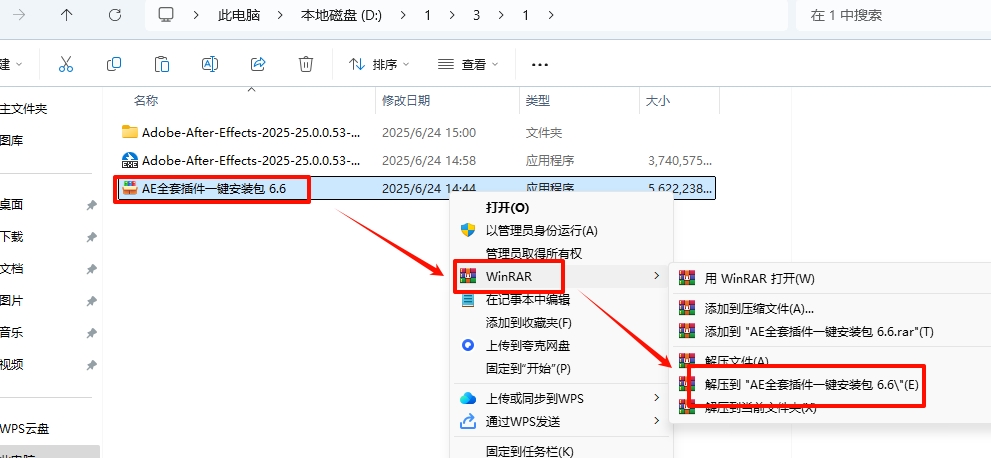Expand the 上传或同步到WPS submenu arrow
The height and width of the screenshot is (458, 991).
[x=657, y=398]
